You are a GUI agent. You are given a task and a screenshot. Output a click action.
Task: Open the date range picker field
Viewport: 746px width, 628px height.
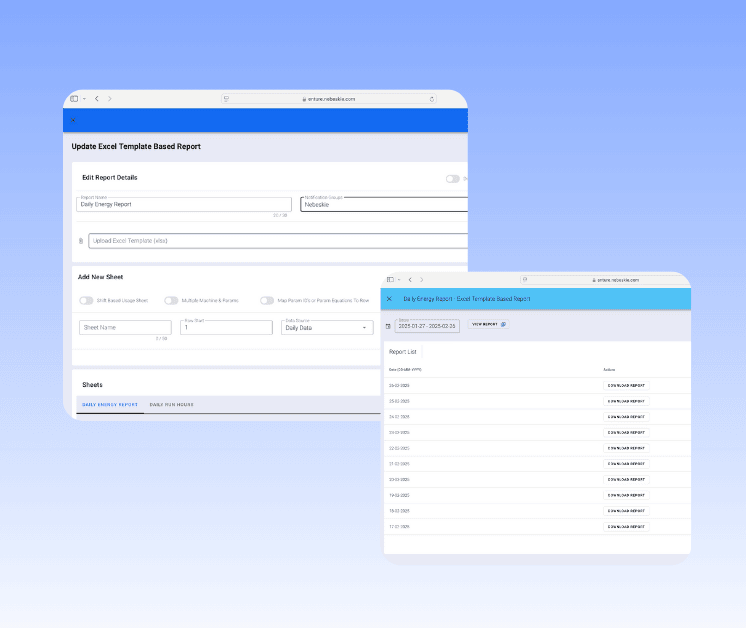click(427, 326)
